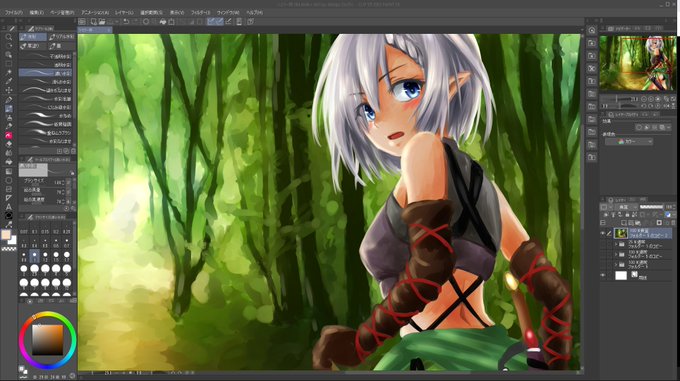Adjust the layer opacity slider
Screen dimensions: 680x381
click(x=651, y=207)
